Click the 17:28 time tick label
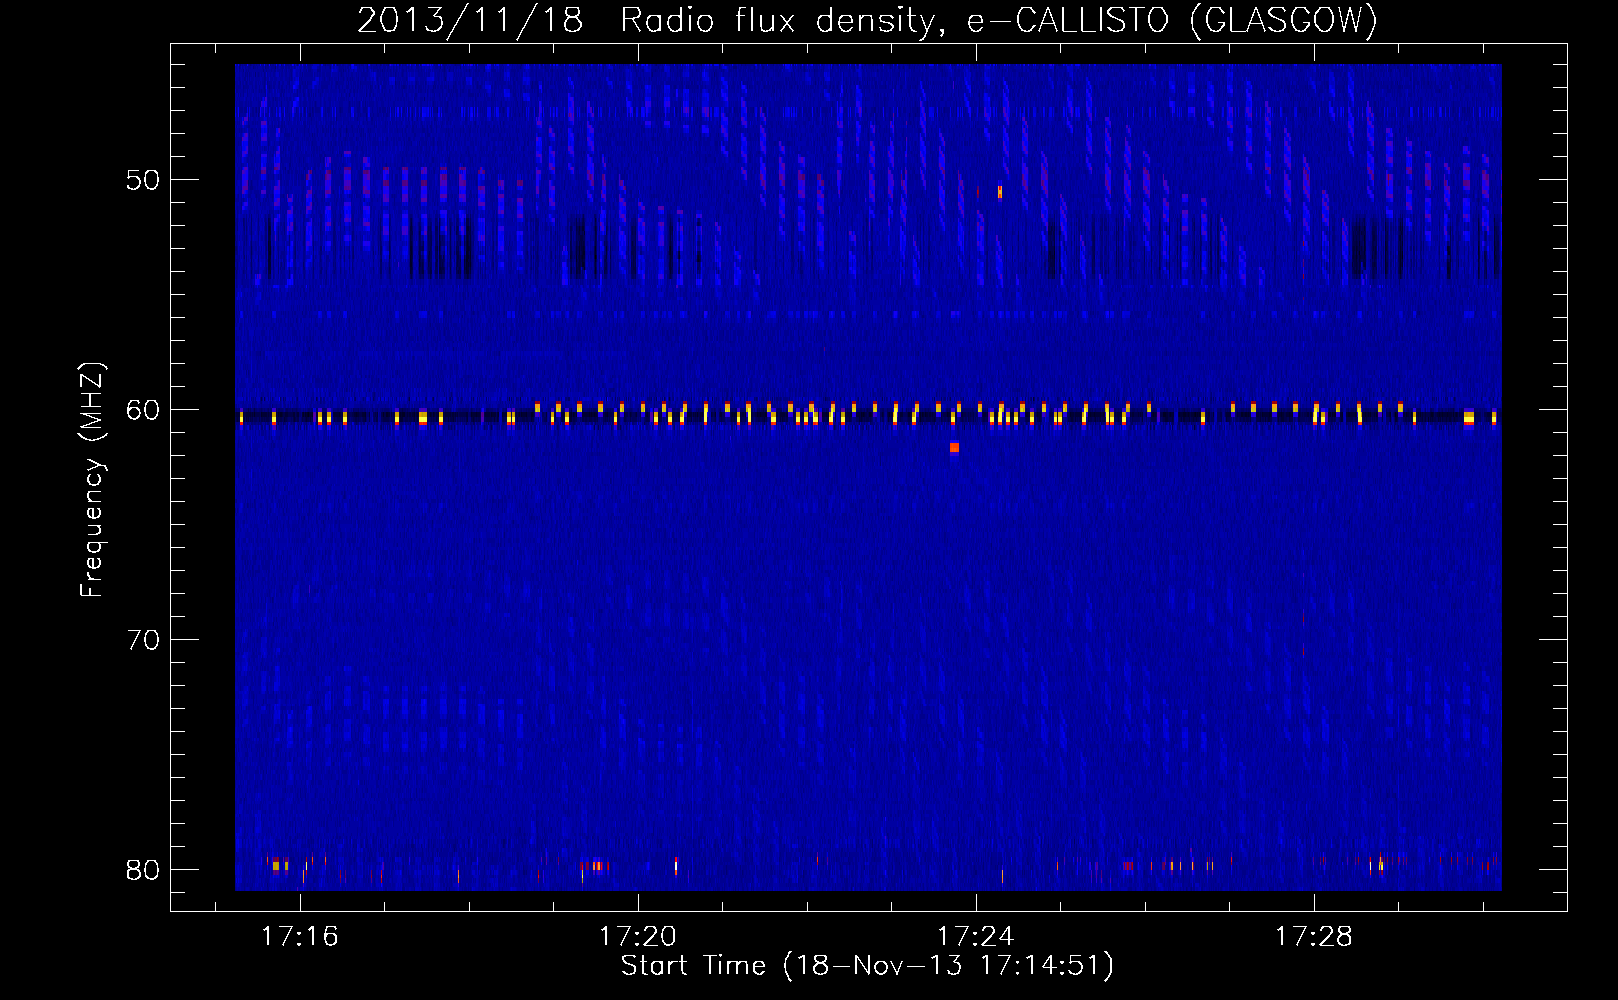The width and height of the screenshot is (1618, 1000). [1313, 936]
